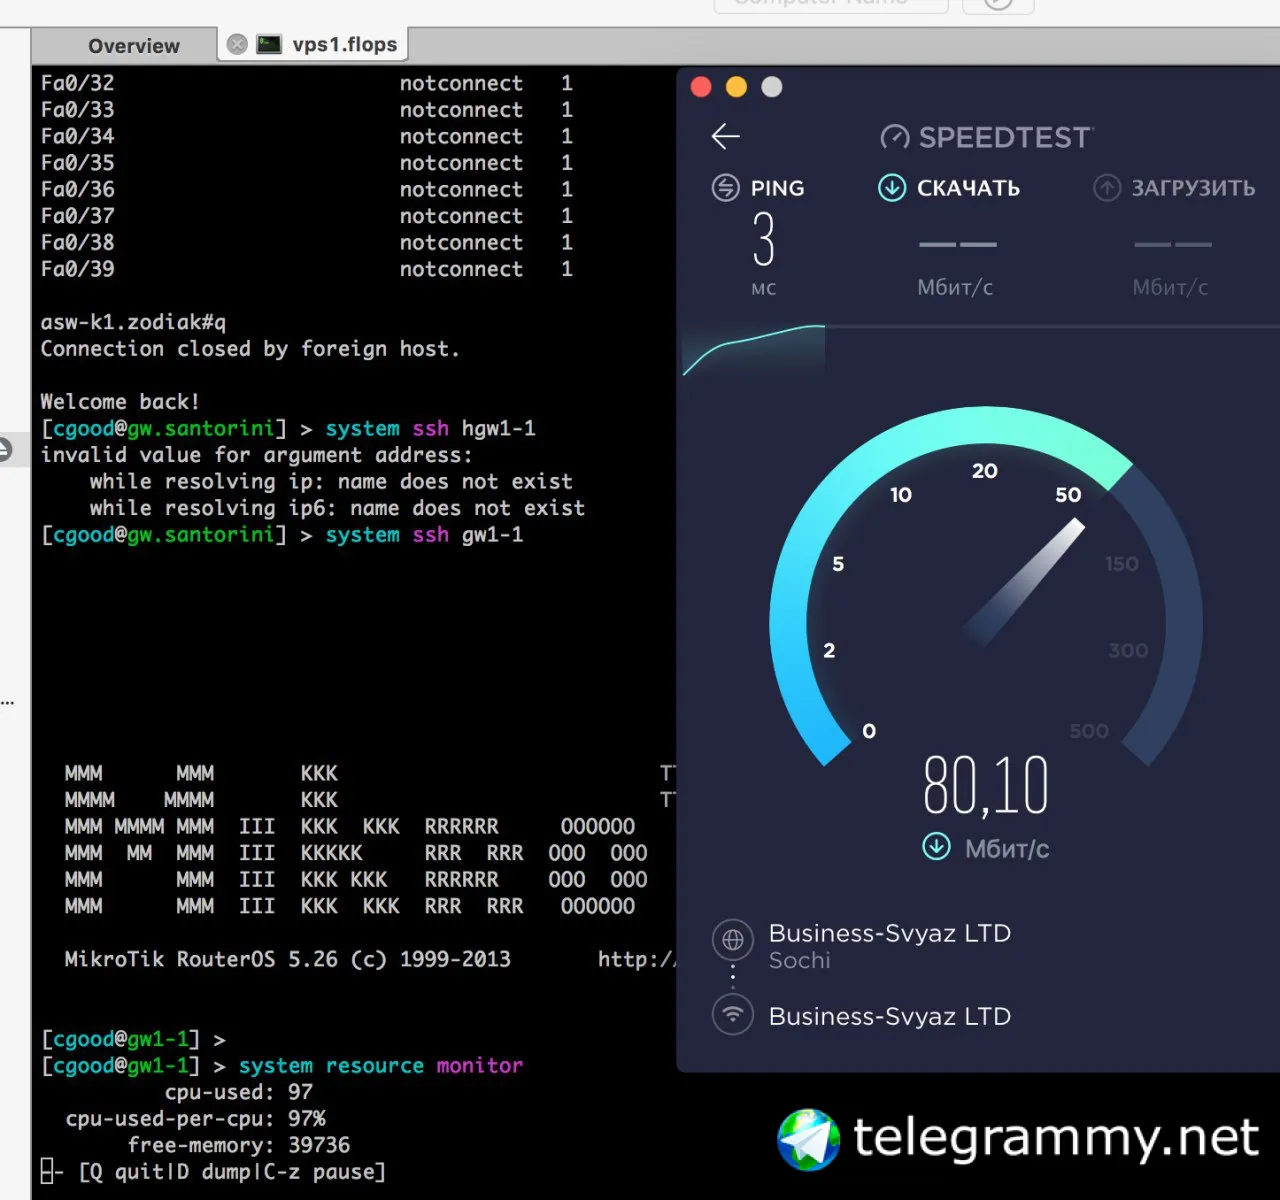
Task: Click the ping value 3
Action: (x=764, y=240)
